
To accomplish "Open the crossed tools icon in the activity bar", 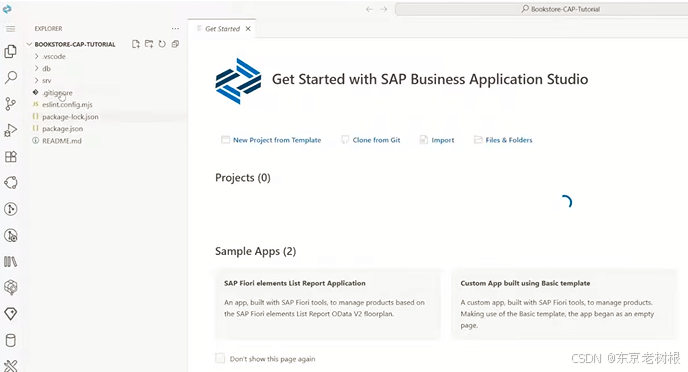I will [x=11, y=365].
